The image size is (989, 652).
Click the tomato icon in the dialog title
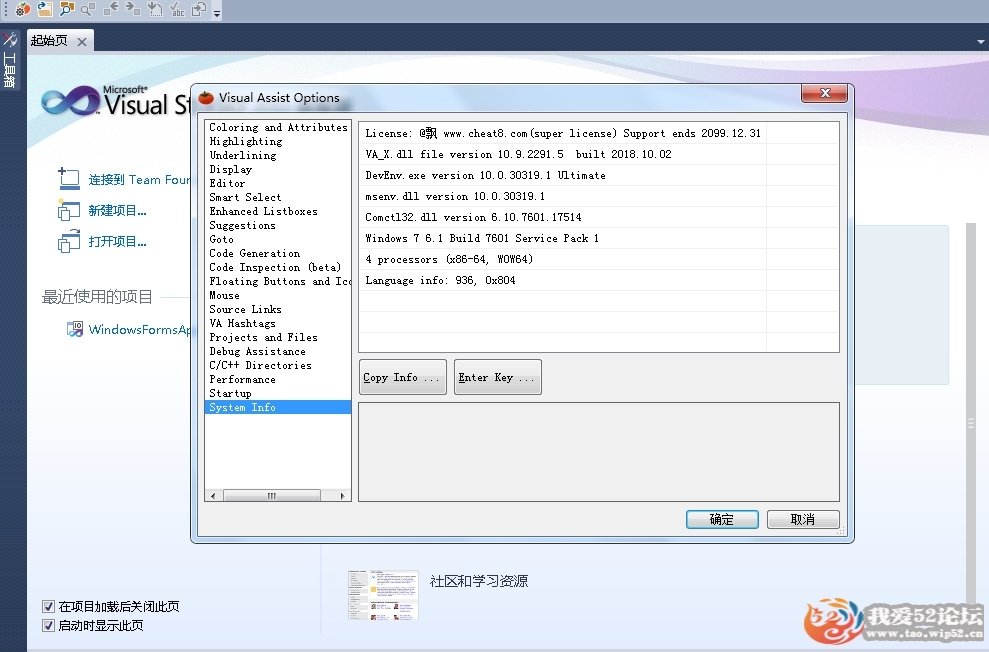coord(206,97)
